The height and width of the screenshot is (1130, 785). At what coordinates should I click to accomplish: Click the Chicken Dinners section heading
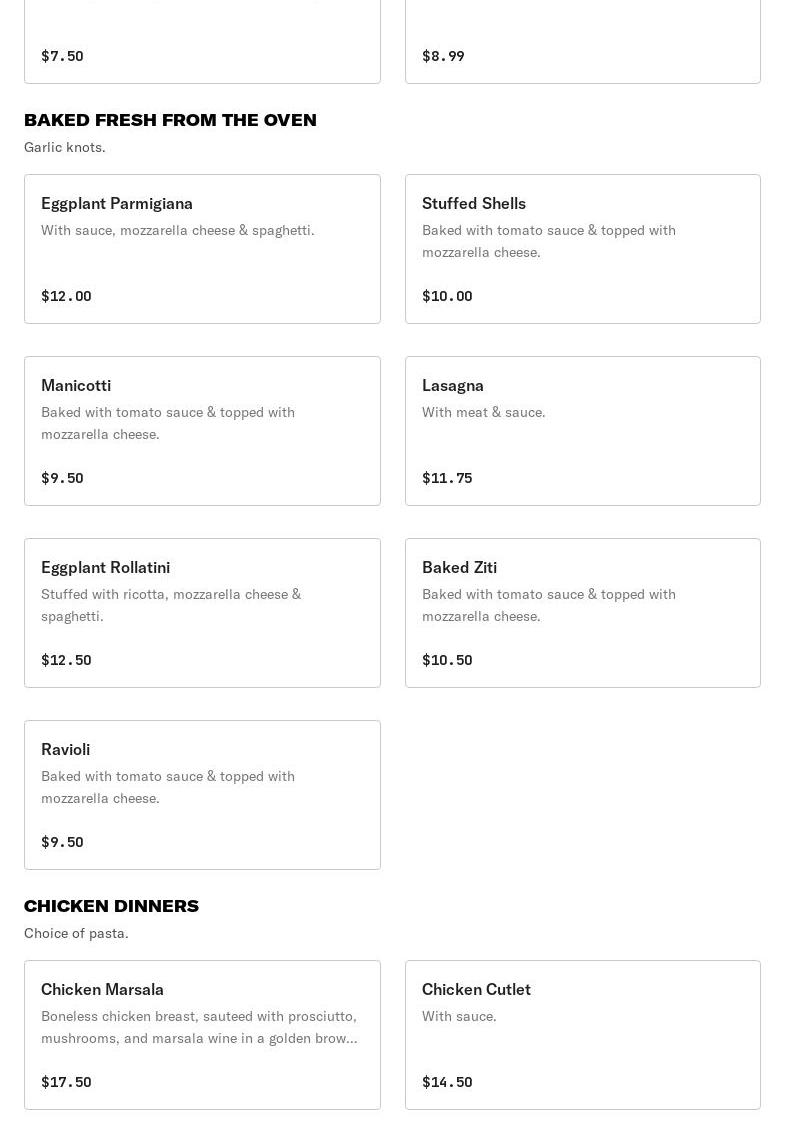coord(111,906)
